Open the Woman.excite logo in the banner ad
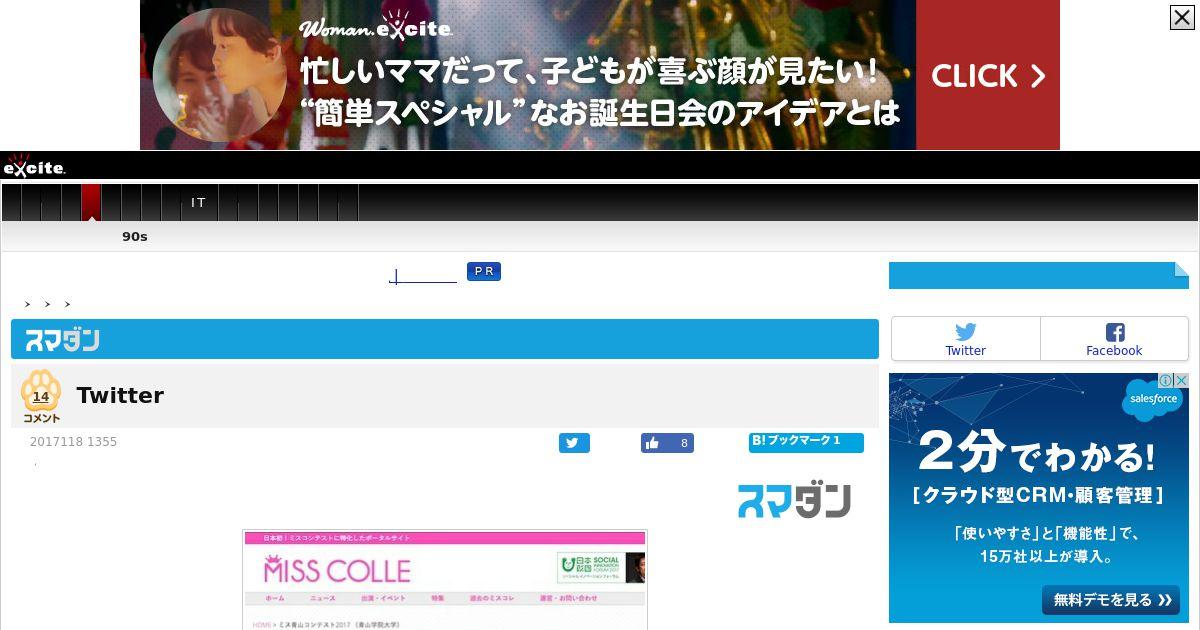 [x=375, y=28]
